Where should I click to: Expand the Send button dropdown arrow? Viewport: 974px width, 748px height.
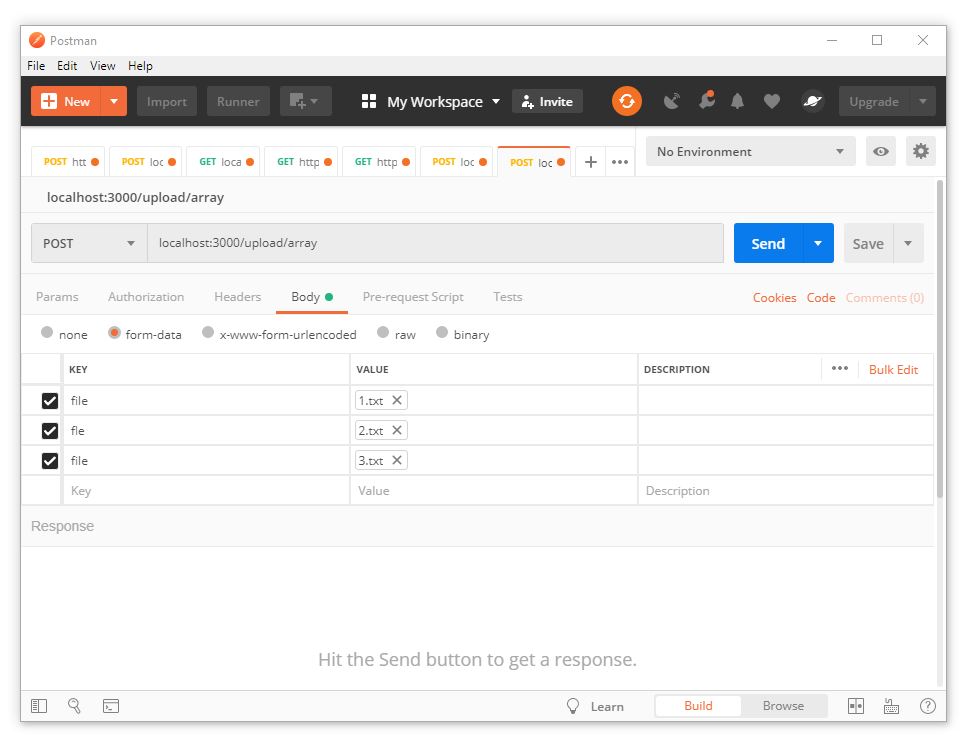818,243
